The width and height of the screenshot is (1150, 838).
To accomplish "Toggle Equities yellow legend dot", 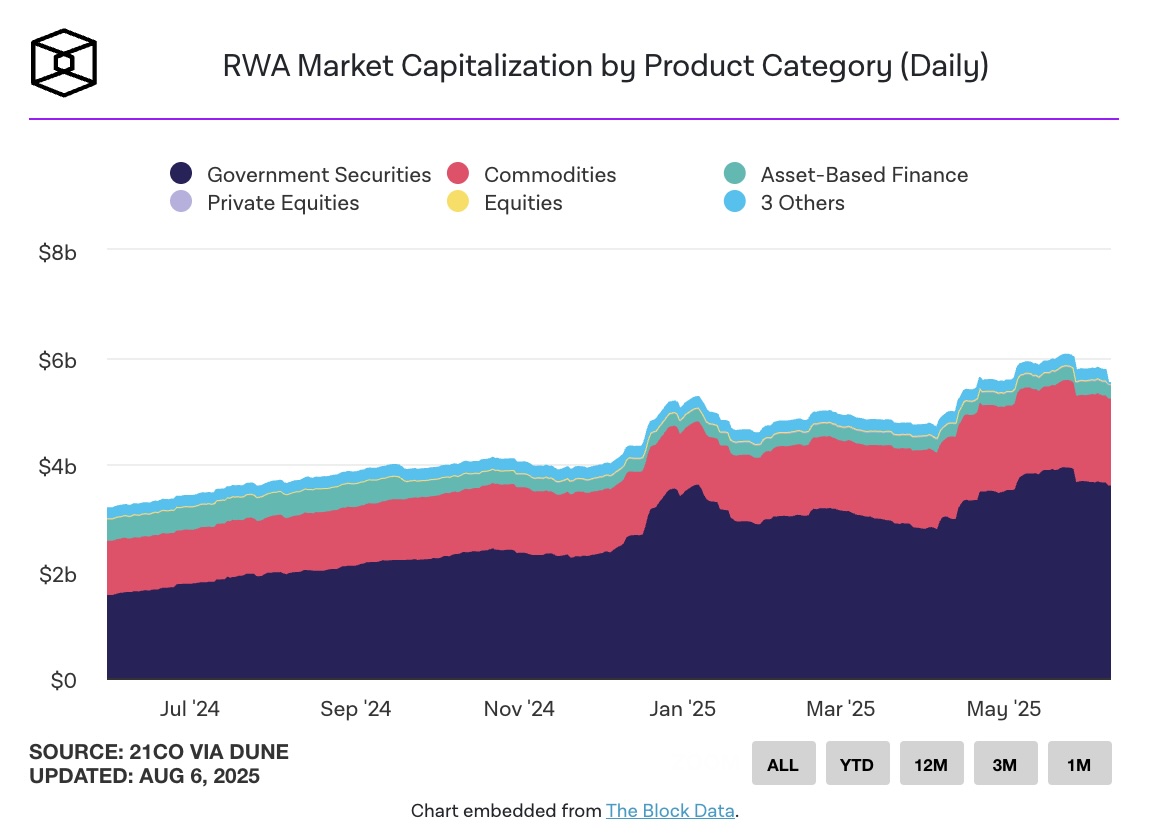I will [458, 202].
